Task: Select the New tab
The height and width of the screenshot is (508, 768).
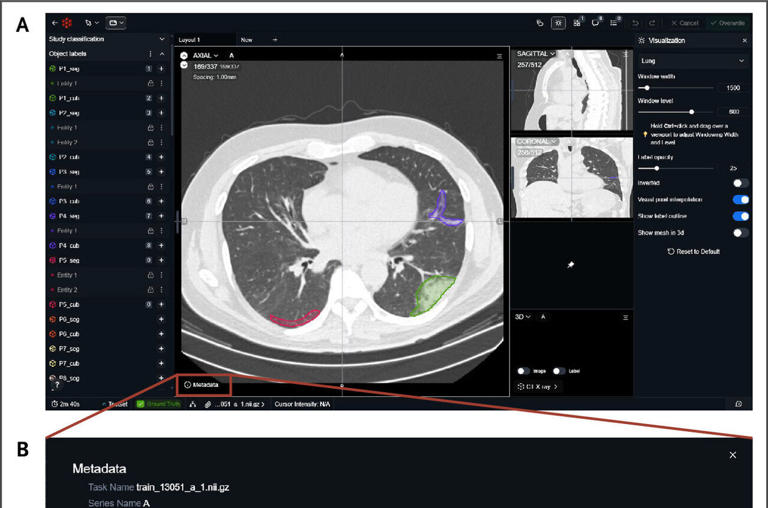Action: click(x=246, y=40)
